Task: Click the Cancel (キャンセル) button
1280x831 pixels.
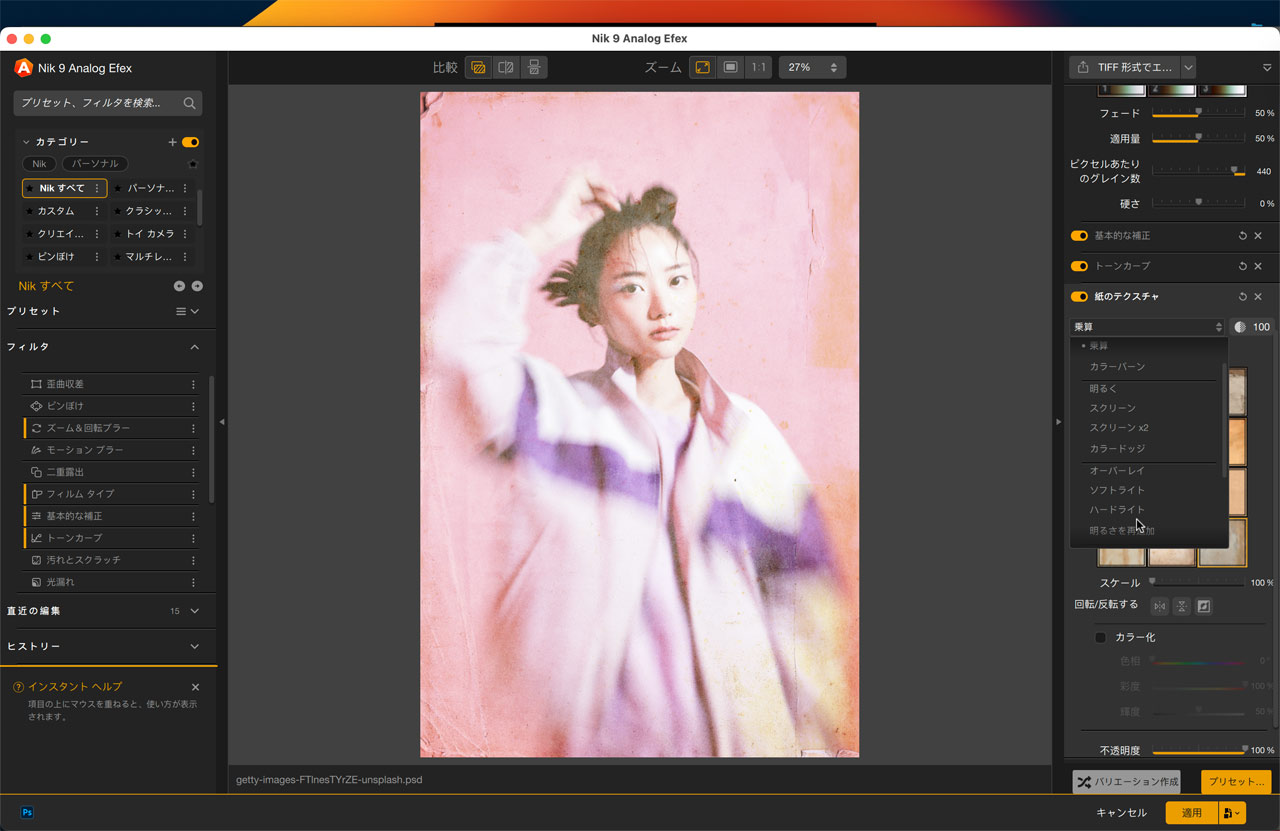Action: click(x=1121, y=813)
